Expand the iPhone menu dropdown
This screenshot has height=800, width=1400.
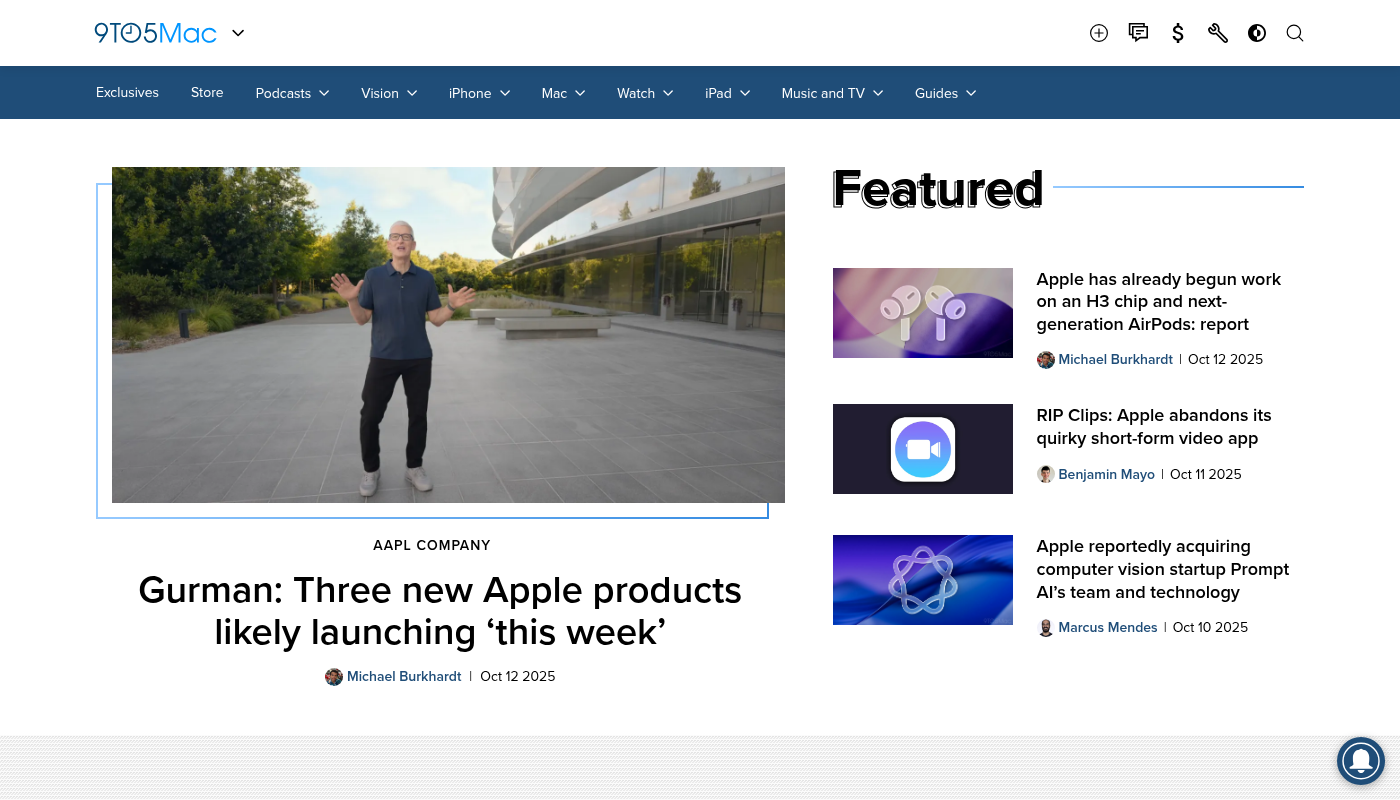pos(479,93)
